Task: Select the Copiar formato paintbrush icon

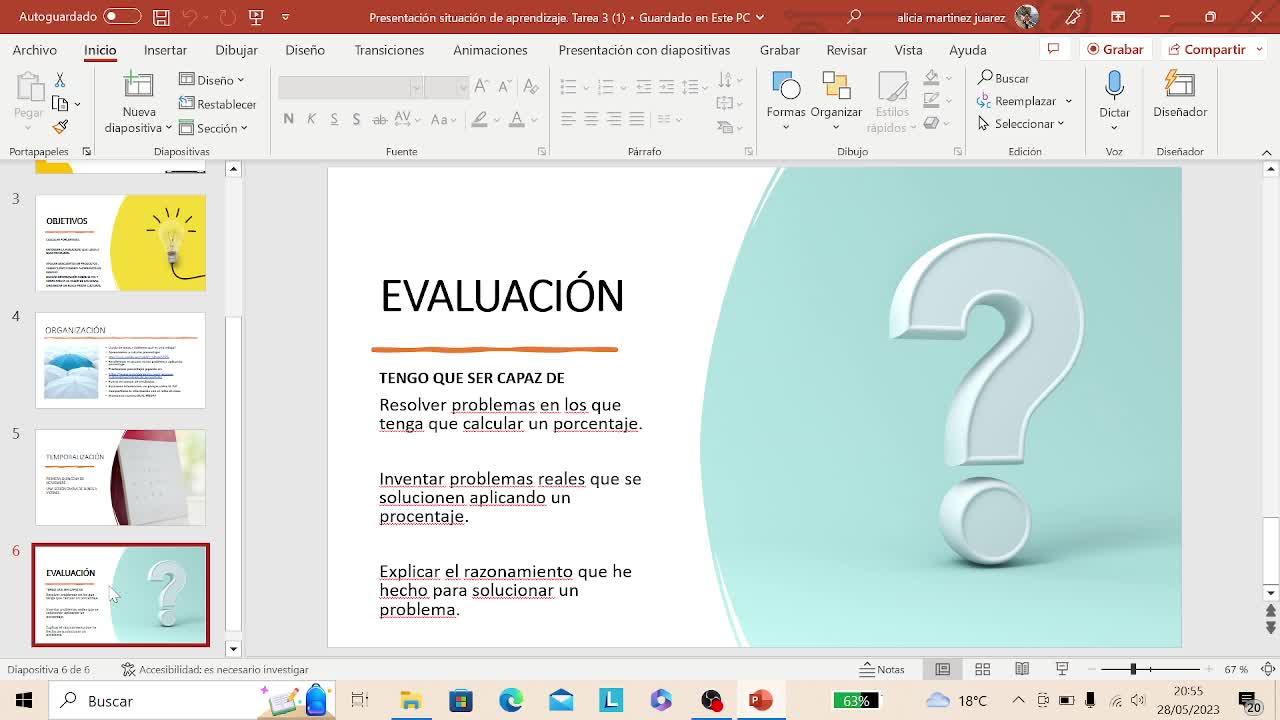Action: tap(60, 127)
